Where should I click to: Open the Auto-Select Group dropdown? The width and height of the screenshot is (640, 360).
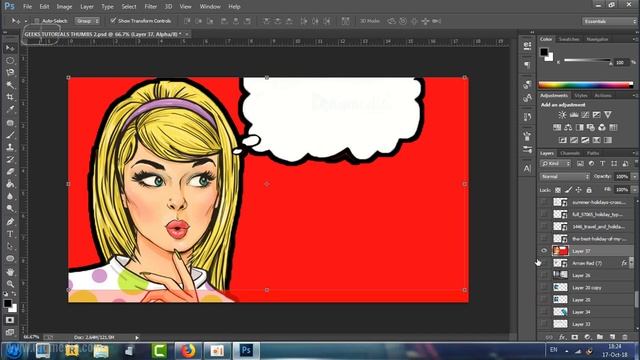pos(87,21)
